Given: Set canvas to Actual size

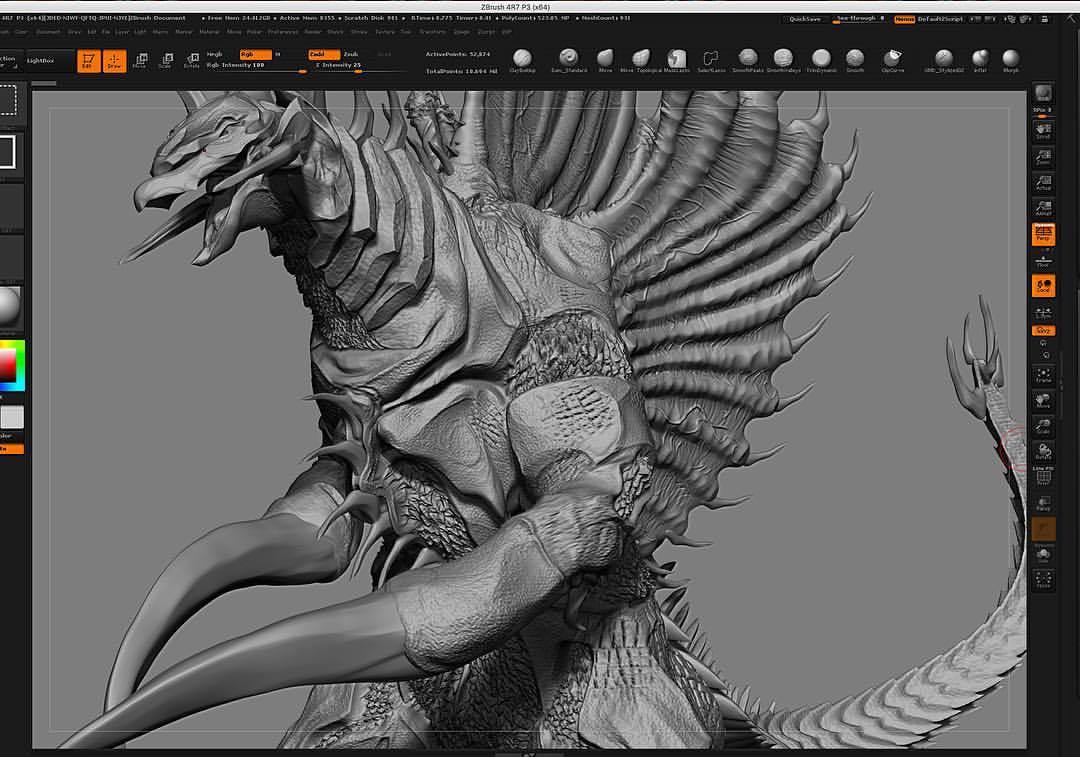Looking at the screenshot, I should pos(1043,183).
